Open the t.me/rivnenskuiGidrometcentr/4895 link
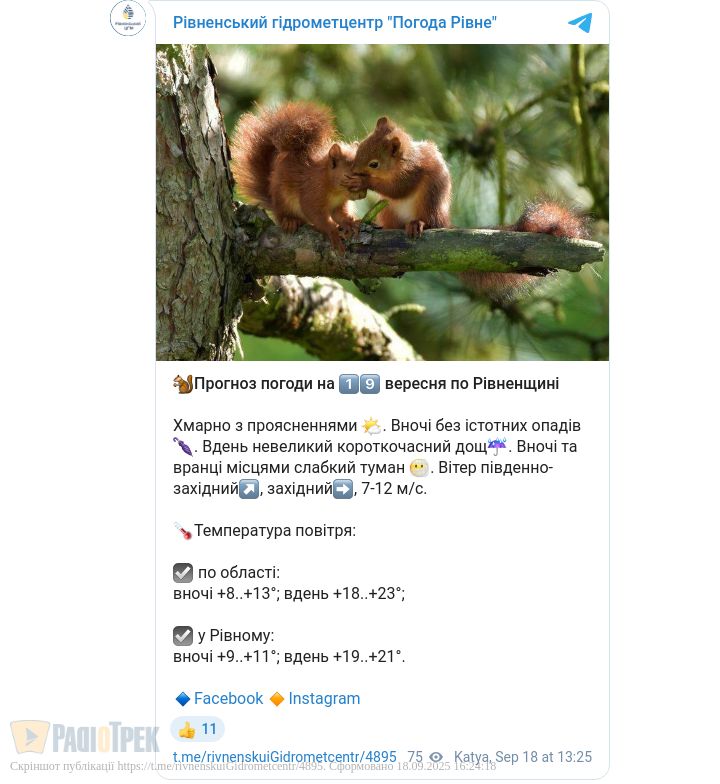 [285, 757]
